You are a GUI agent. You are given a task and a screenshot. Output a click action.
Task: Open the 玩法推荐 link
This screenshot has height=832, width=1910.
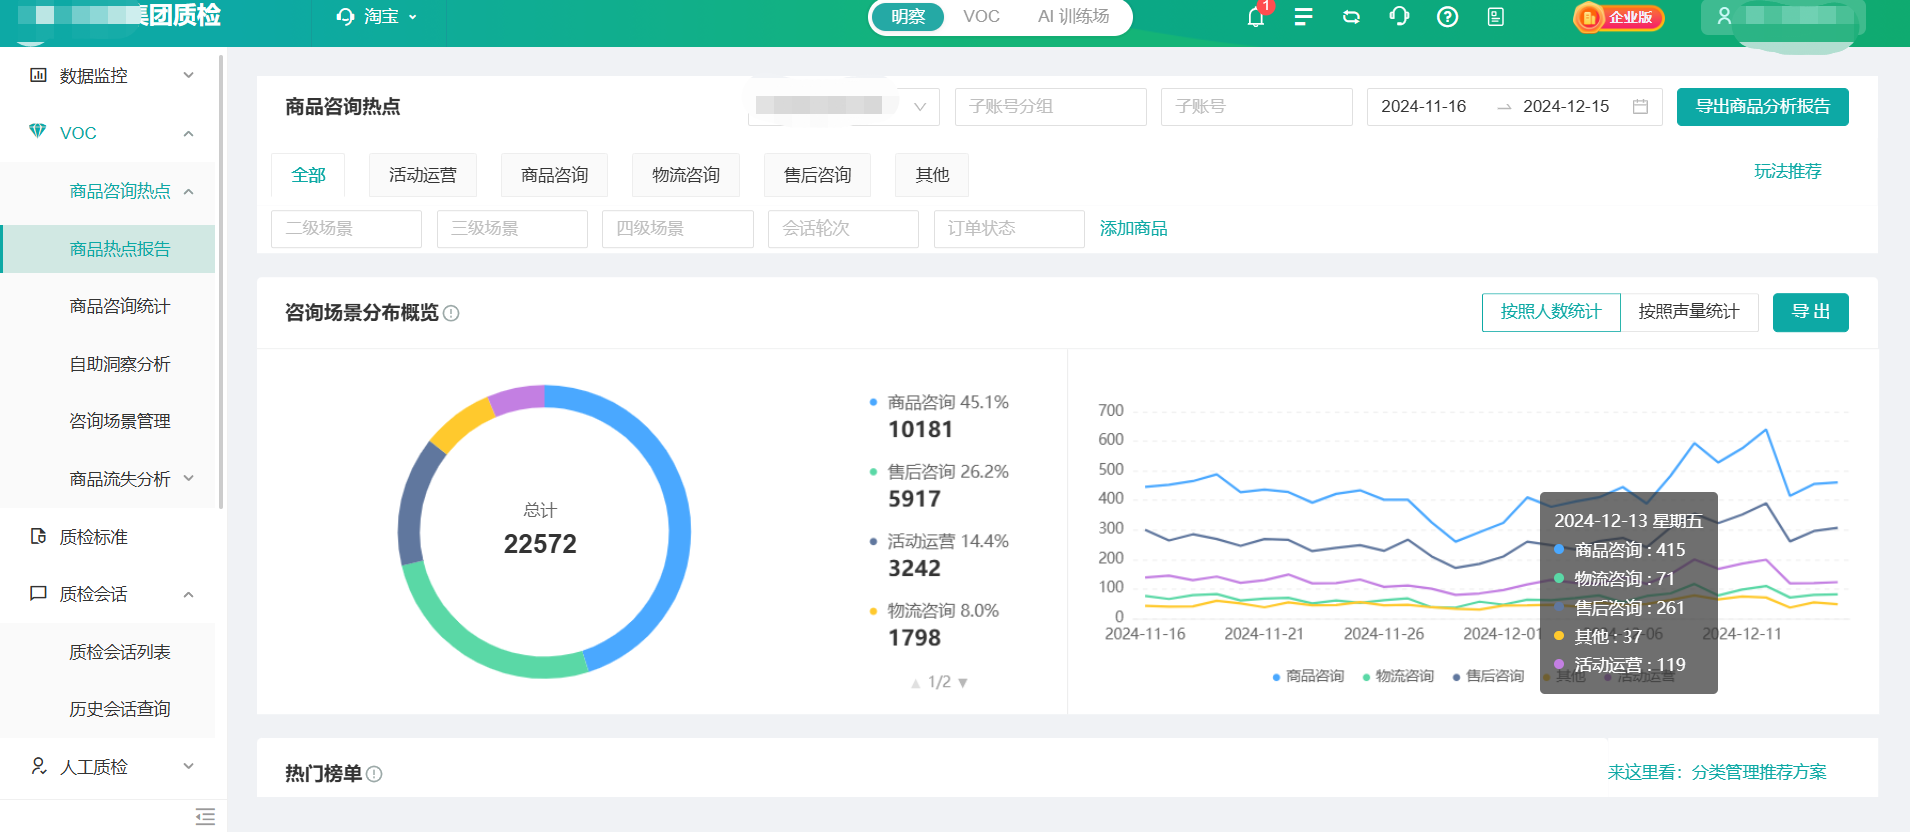1788,172
